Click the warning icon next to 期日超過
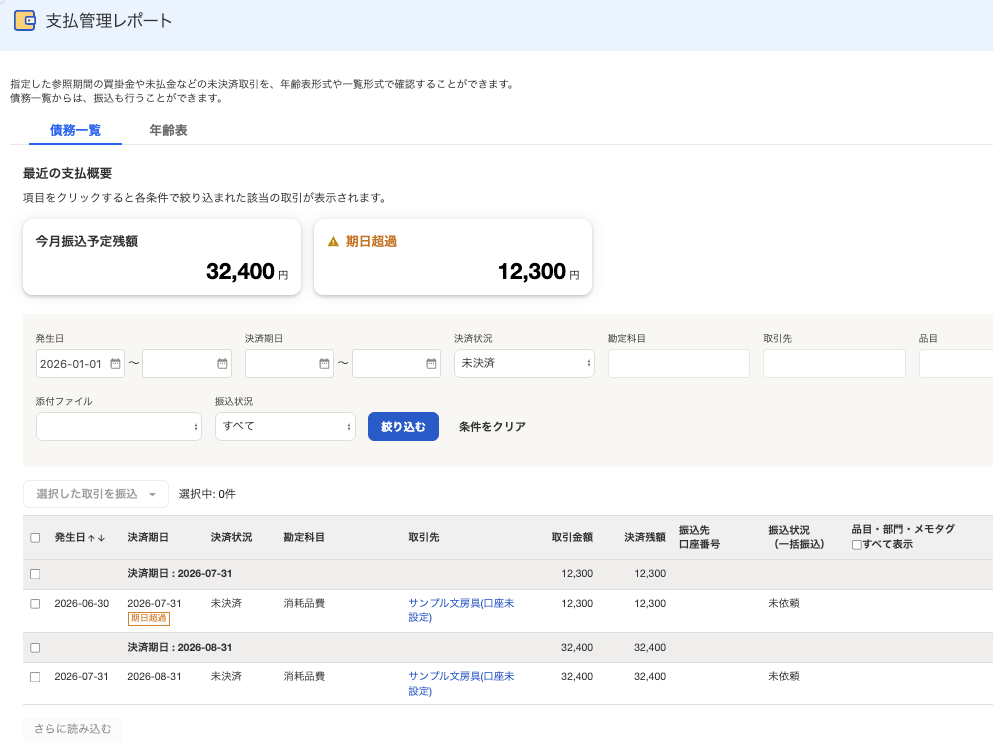 tap(333, 241)
